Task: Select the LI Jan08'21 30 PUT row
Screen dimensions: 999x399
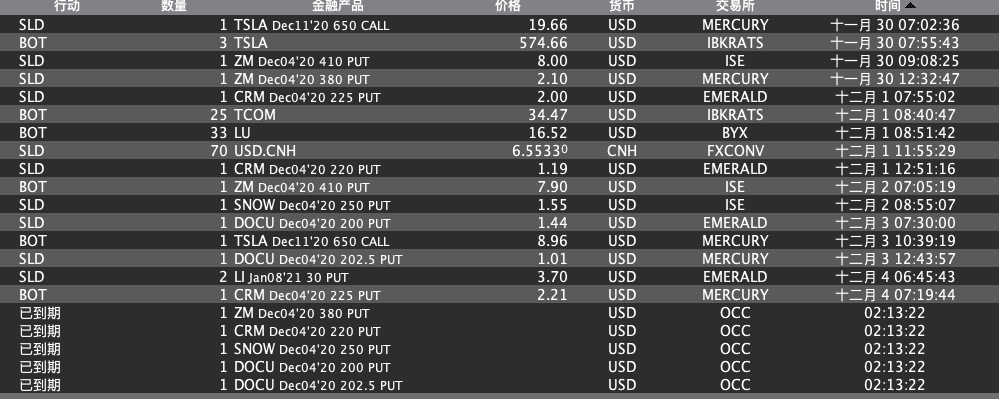Action: [x=500, y=277]
